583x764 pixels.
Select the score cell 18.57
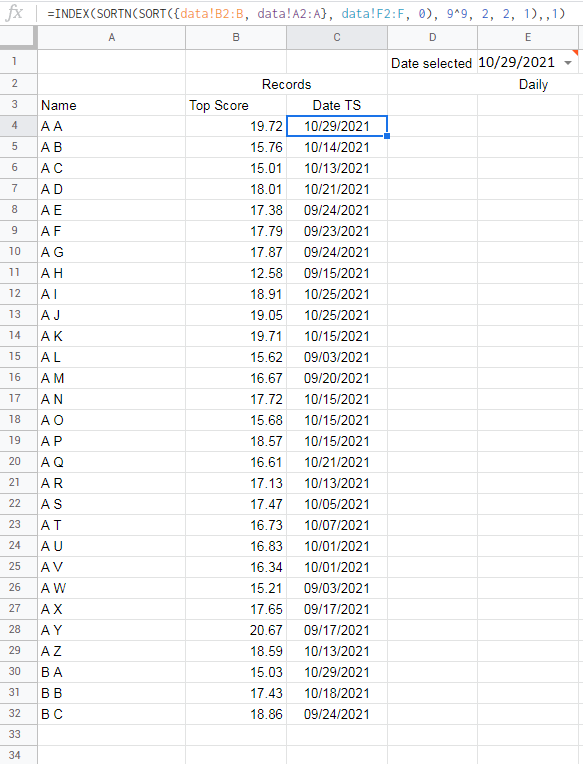(236, 440)
